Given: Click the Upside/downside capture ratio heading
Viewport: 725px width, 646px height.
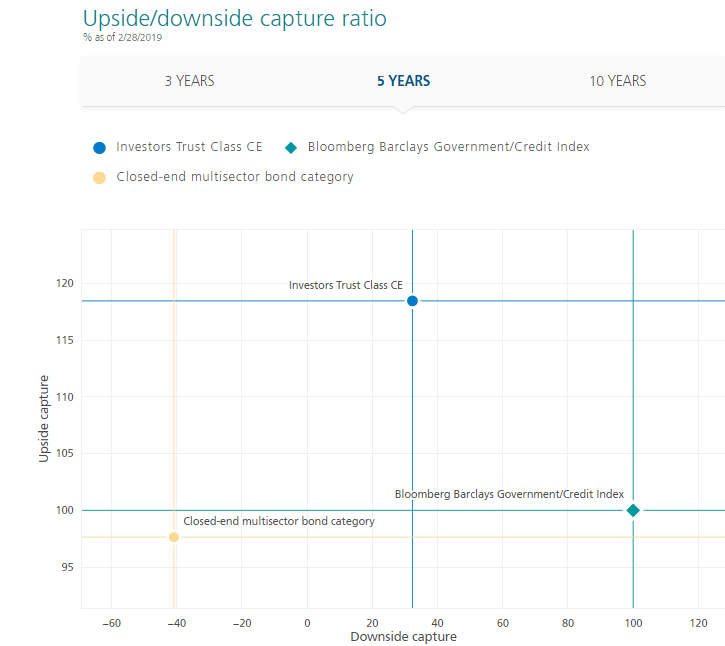Looking at the screenshot, I should [234, 19].
